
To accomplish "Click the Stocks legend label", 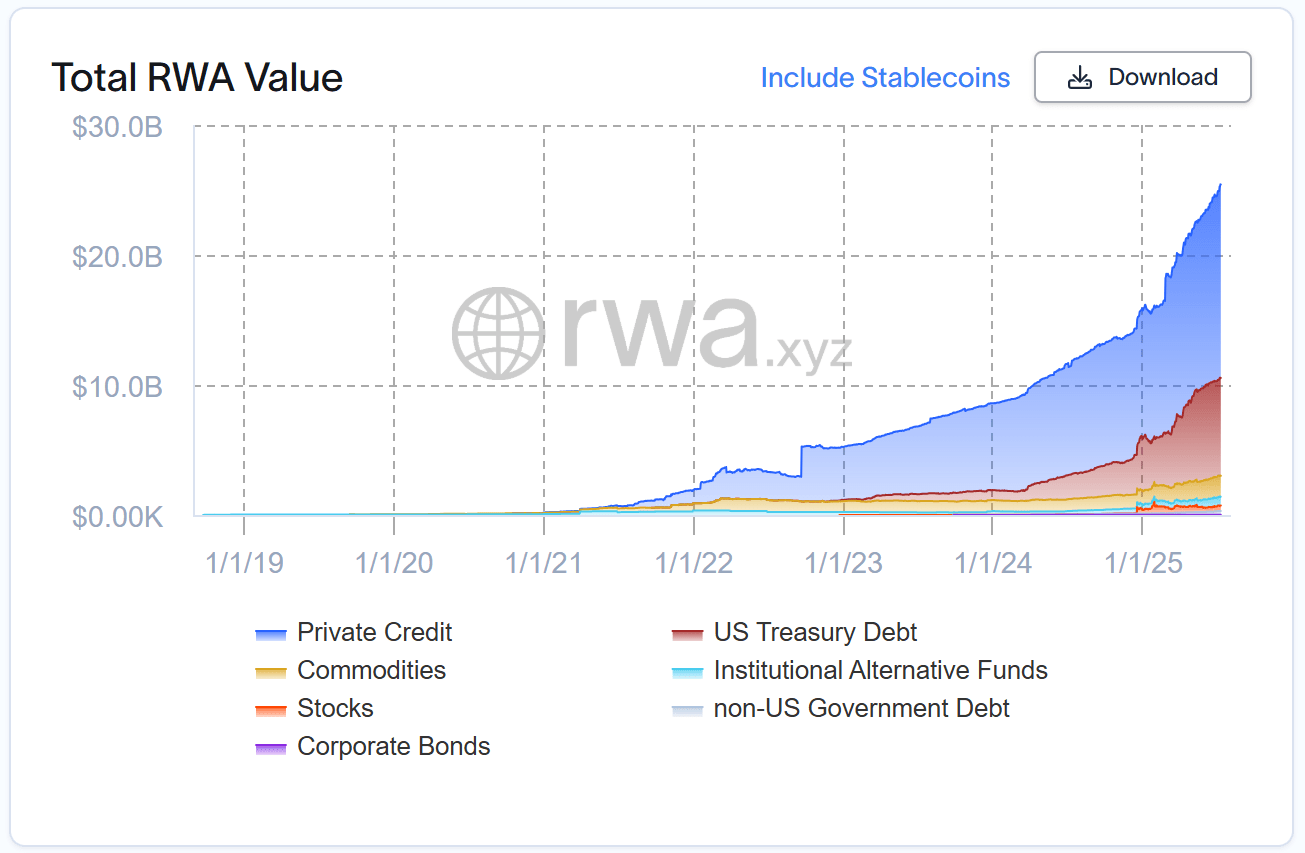I will point(335,708).
